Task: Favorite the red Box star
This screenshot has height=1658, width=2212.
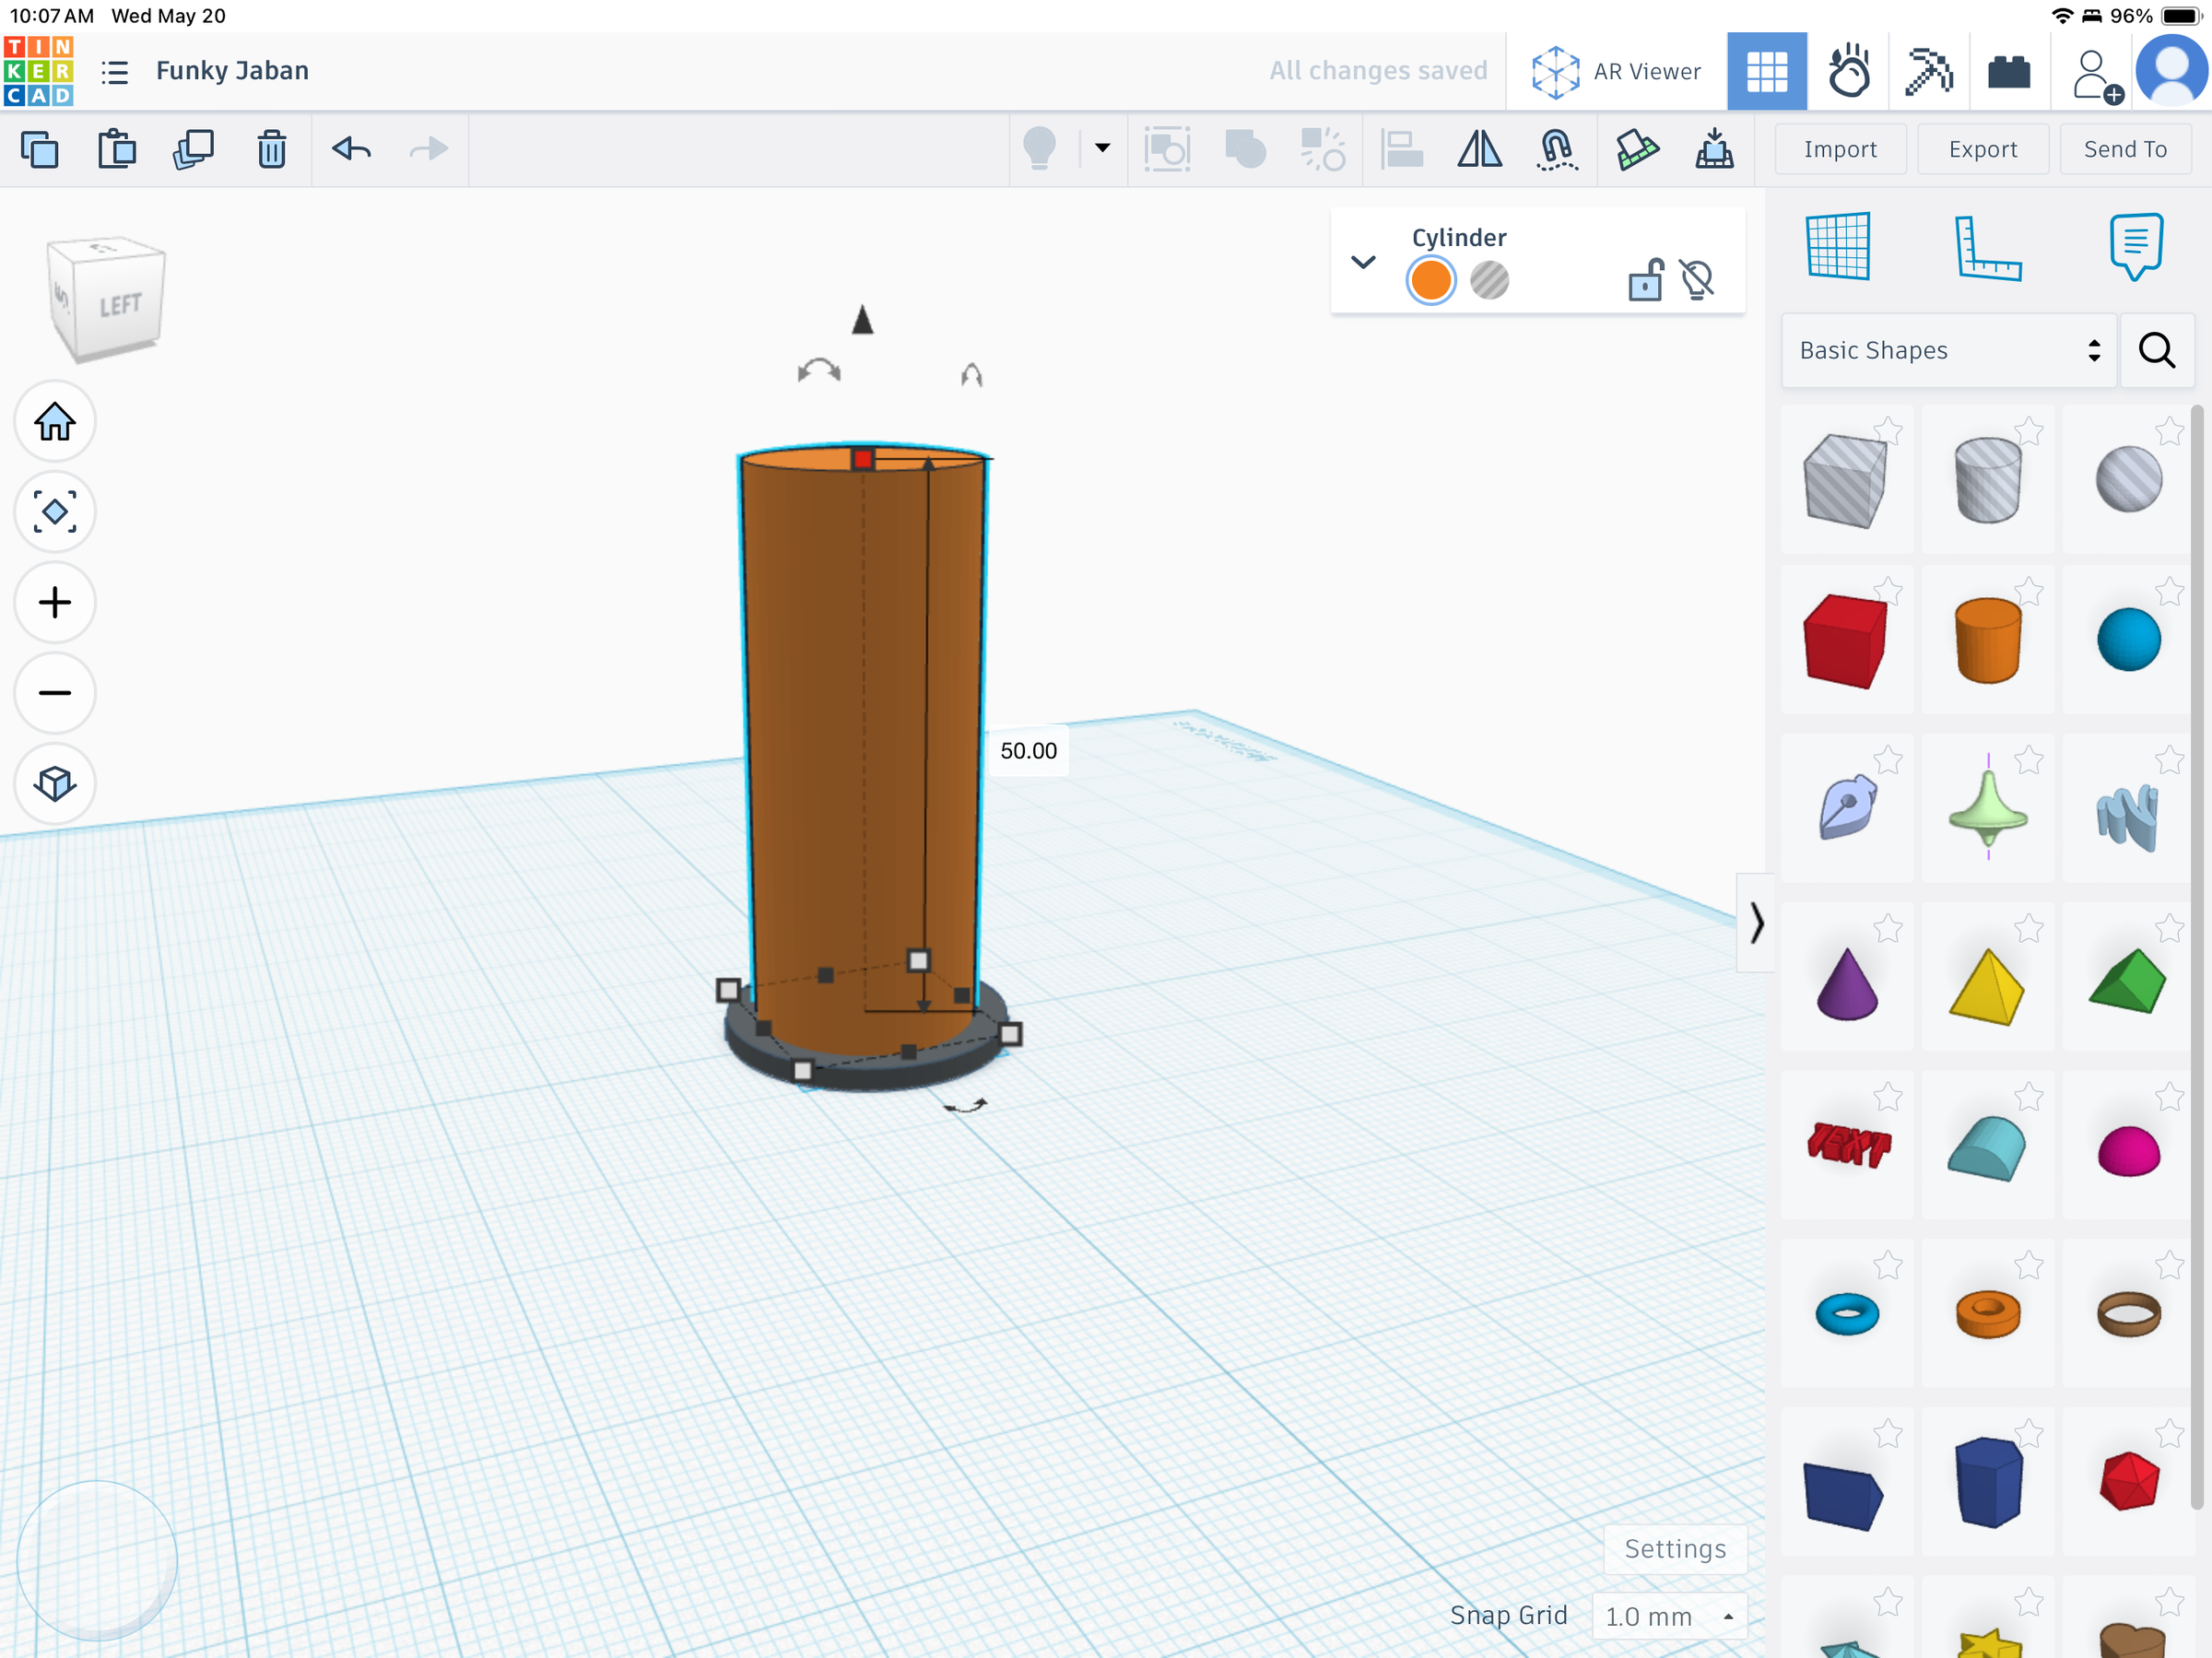Action: pyautogui.click(x=1888, y=590)
